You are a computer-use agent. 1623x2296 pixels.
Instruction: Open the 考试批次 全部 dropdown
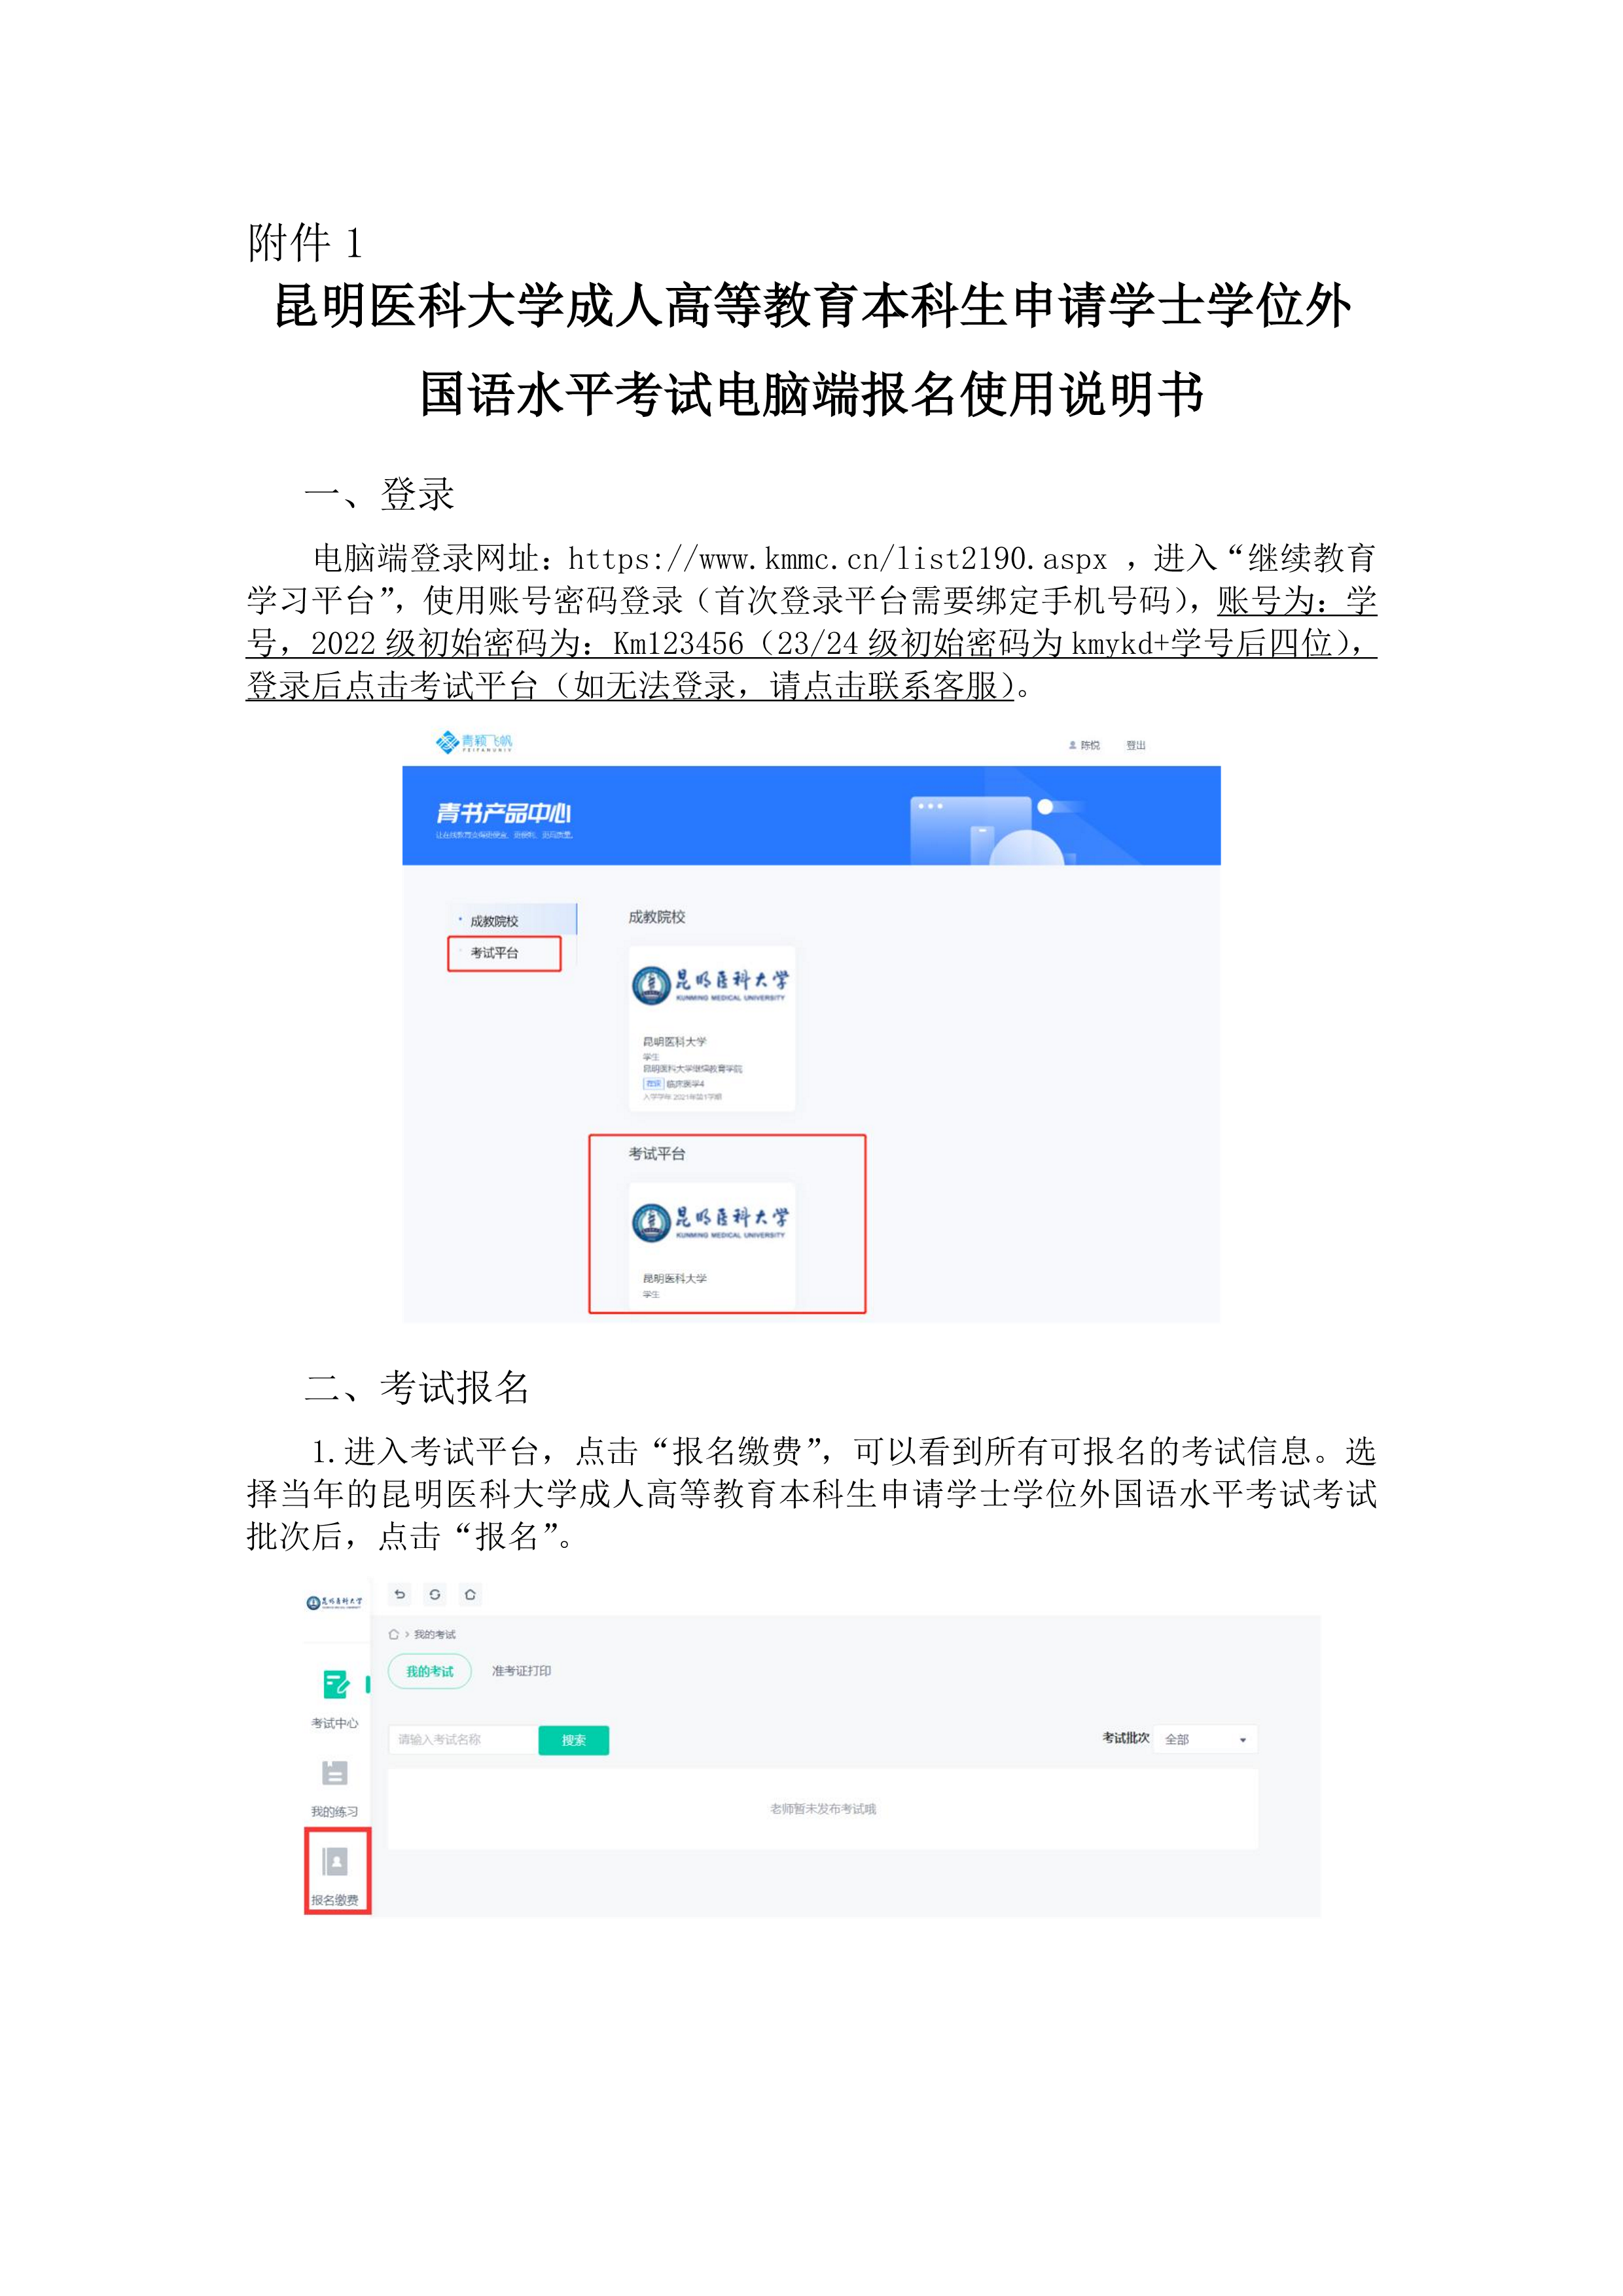click(1206, 1739)
